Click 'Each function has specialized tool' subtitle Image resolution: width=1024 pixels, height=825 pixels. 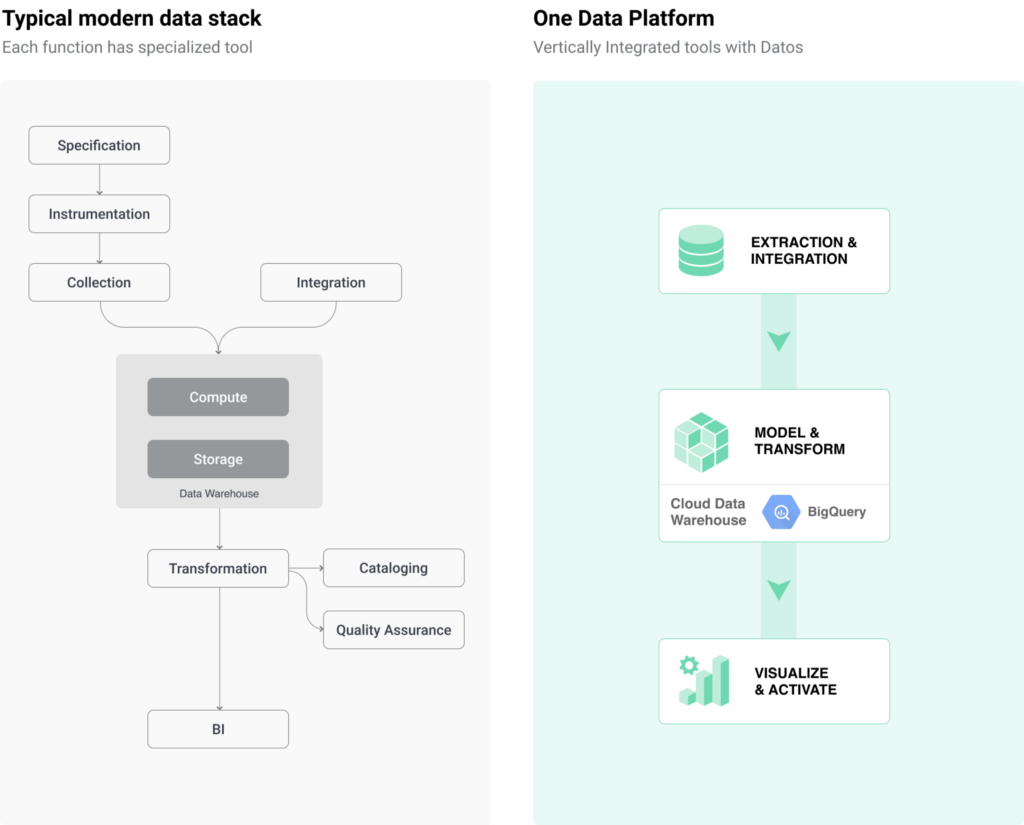(x=127, y=47)
